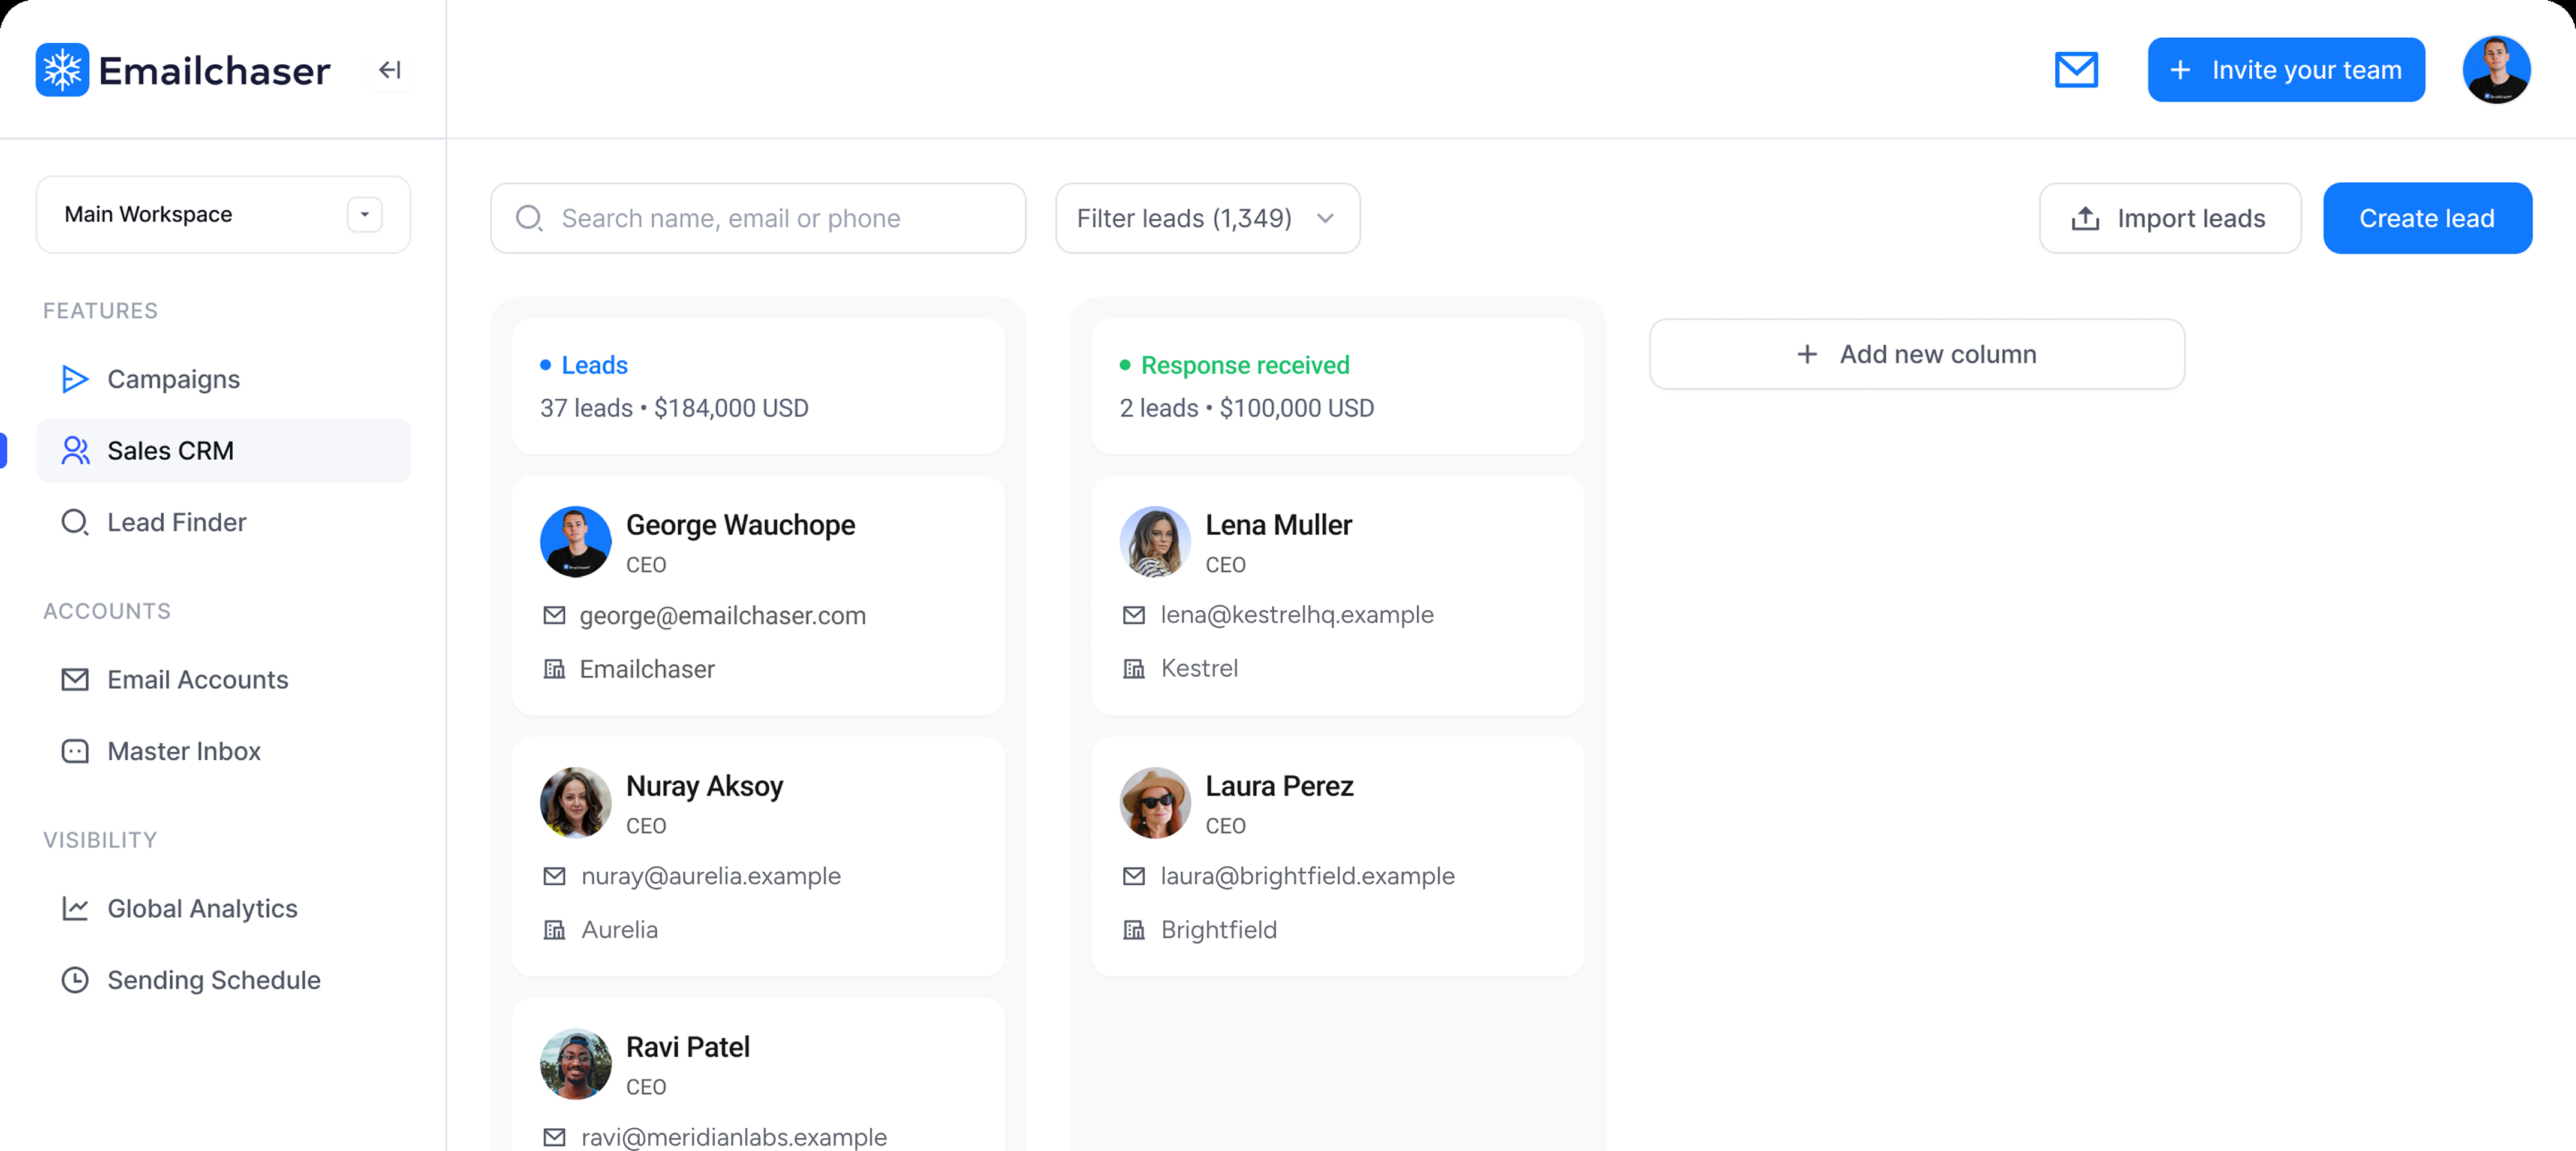Screen dimensions: 2576x1151
Task: Open George Wauchope's avatar photo
Action: pos(575,541)
